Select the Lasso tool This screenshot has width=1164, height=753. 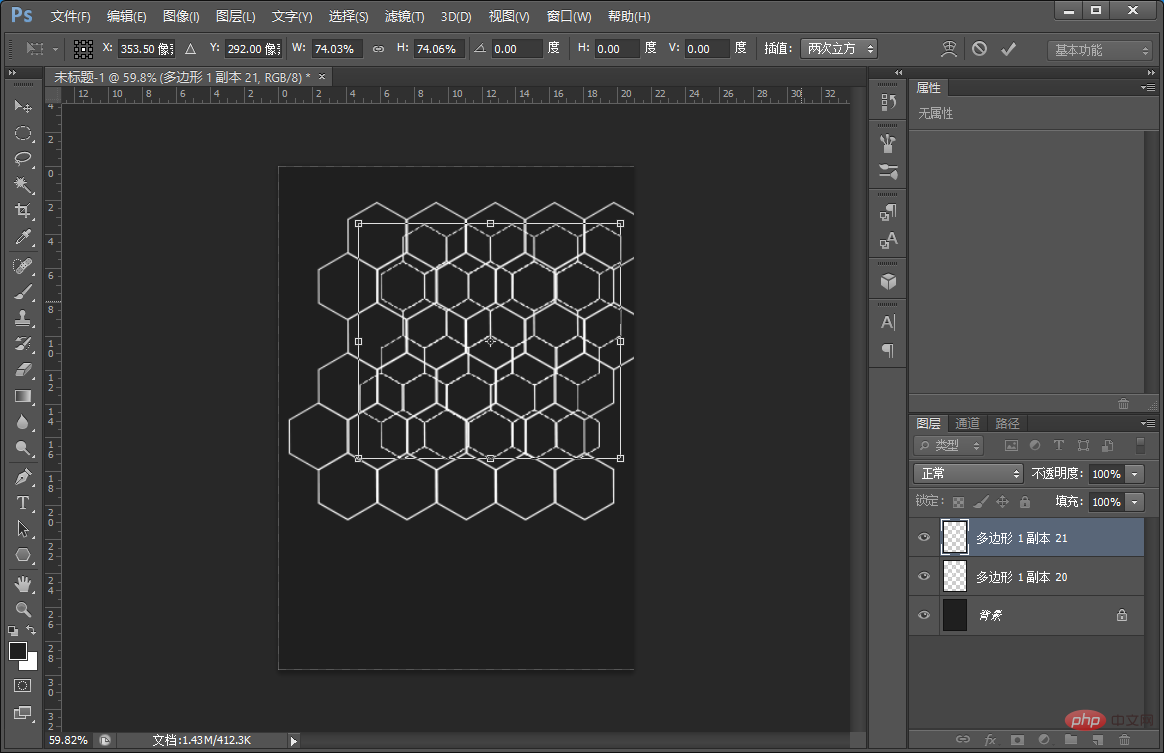pyautogui.click(x=23, y=159)
